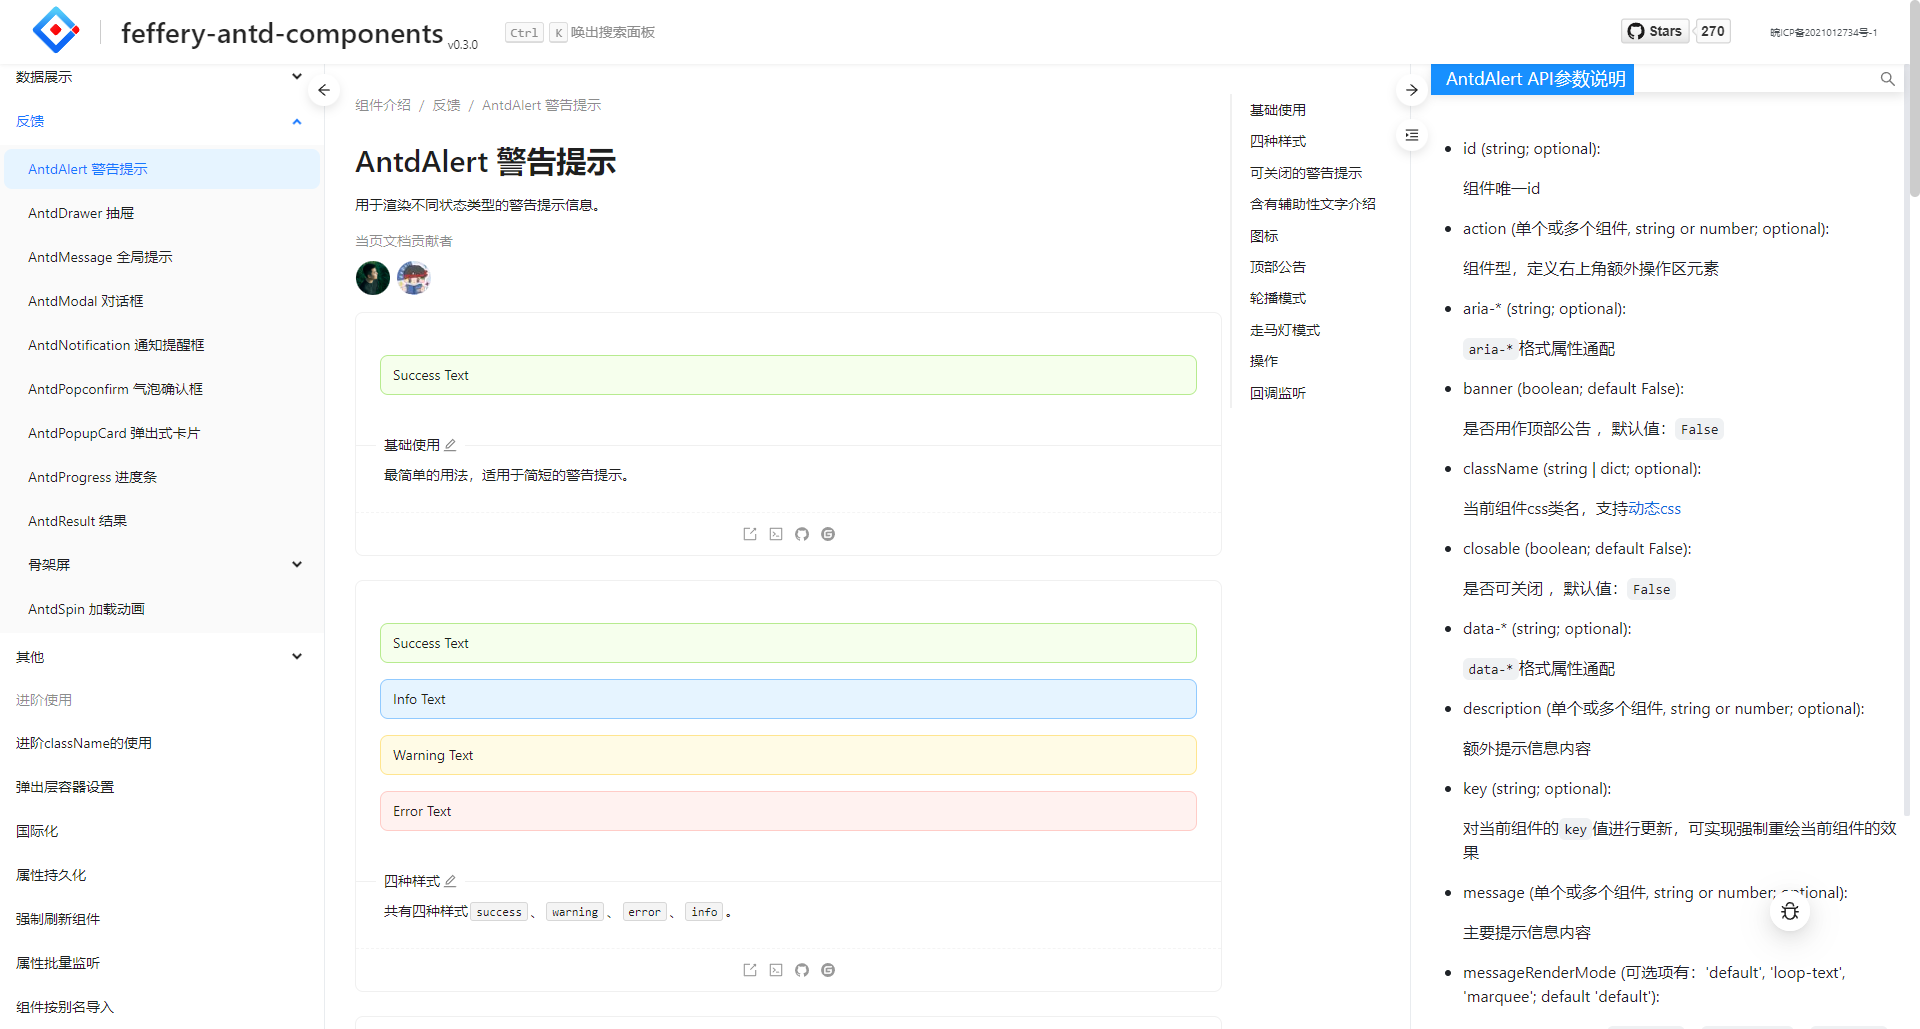Open the 四种样式 demo in a new window
Screen dimensions: 1920x1029
pyautogui.click(x=750, y=970)
